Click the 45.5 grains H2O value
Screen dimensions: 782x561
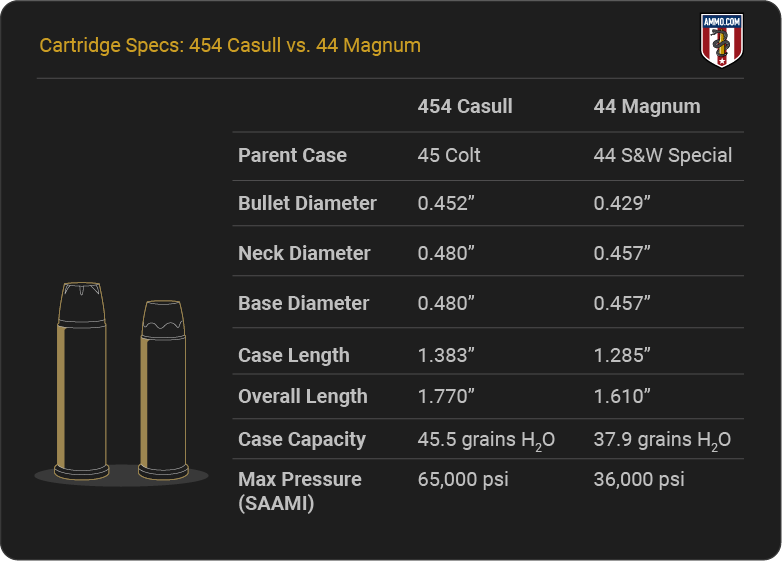click(x=486, y=440)
